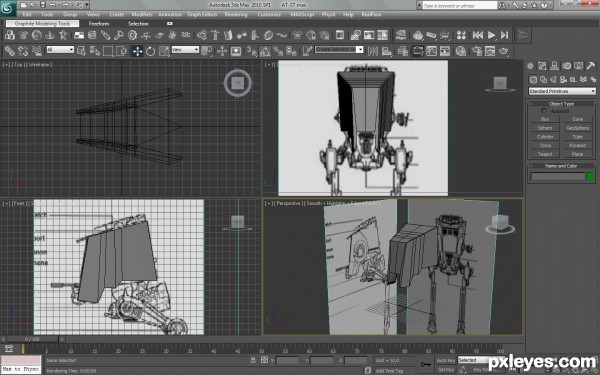Open the selection filter All dropdown

point(60,49)
